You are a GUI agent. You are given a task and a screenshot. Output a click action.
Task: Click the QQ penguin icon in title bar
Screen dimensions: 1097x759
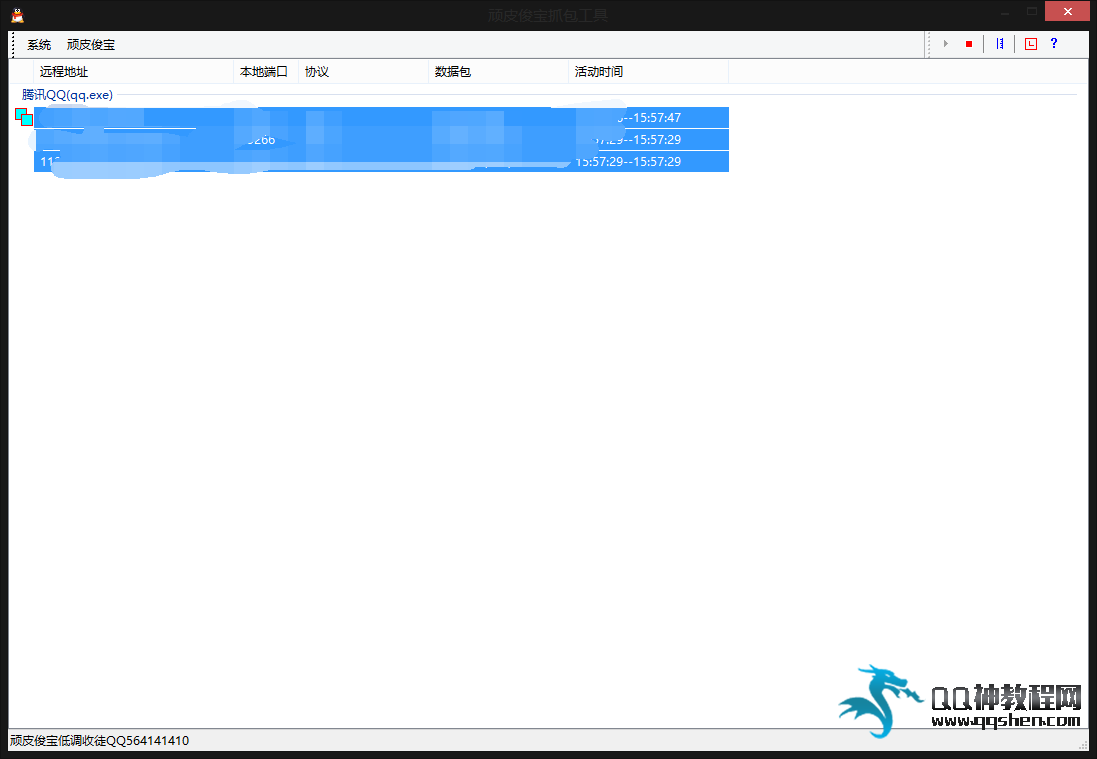[x=17, y=15]
